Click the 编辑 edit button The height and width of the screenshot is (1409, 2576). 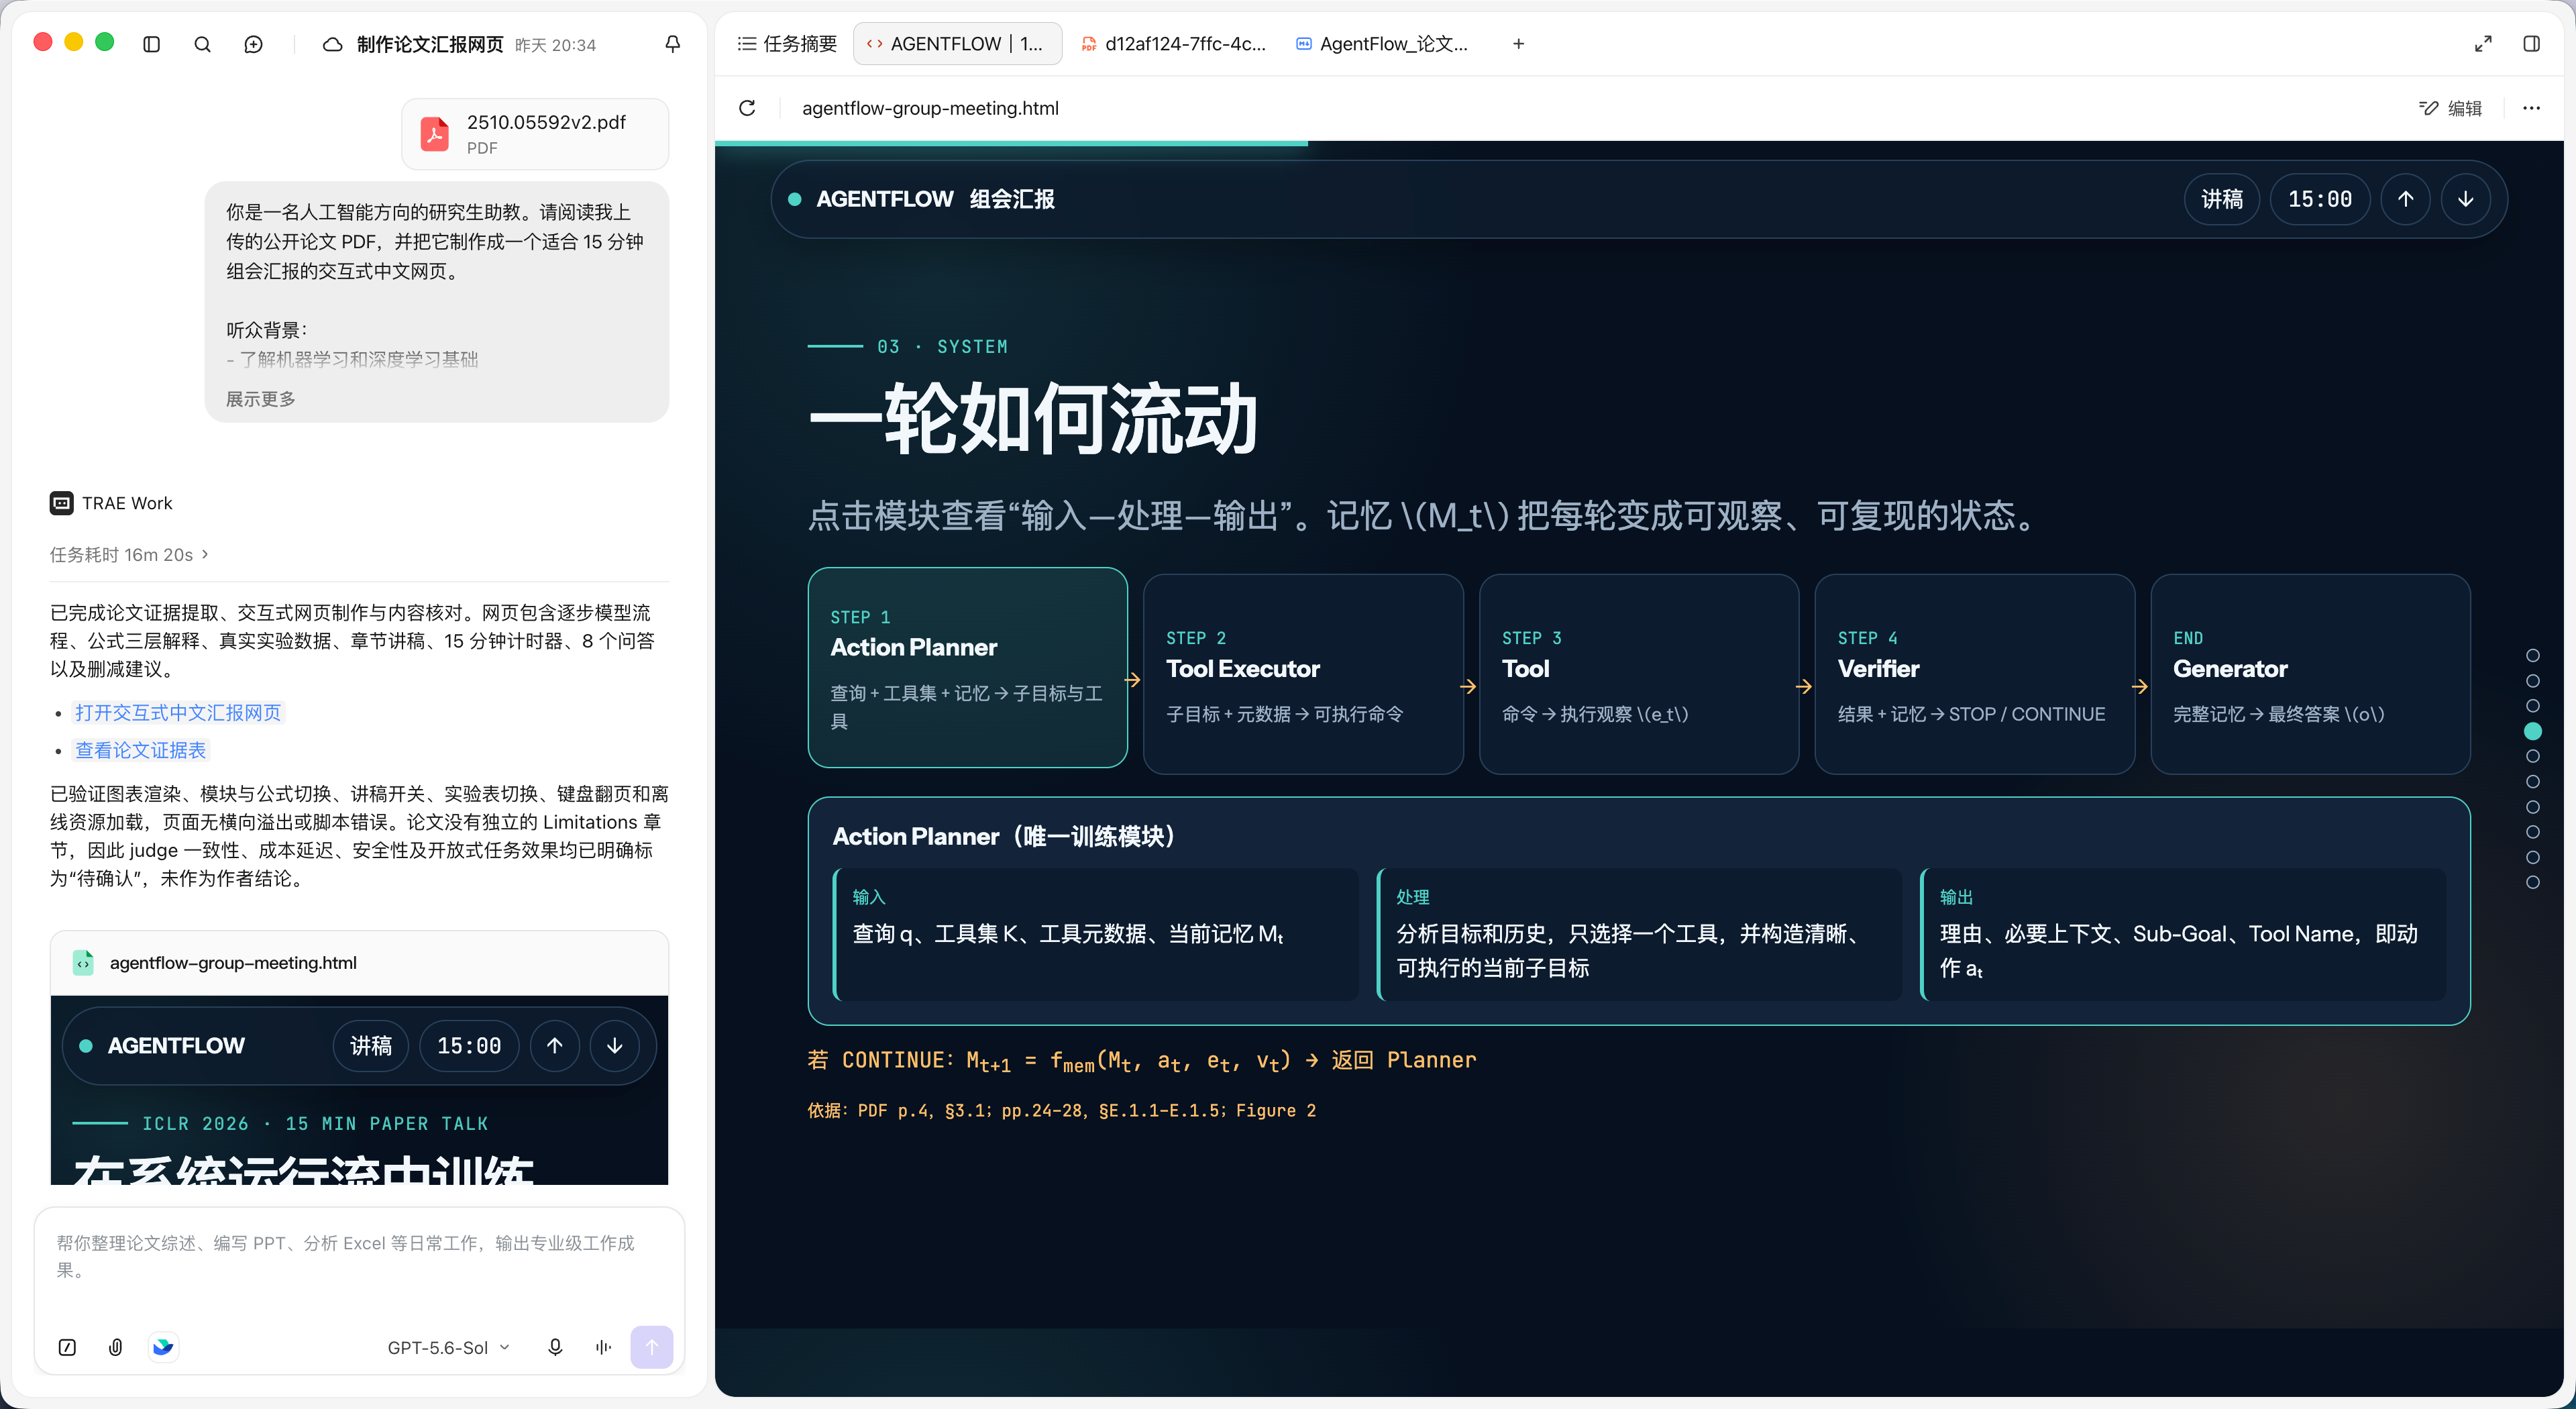point(2451,108)
